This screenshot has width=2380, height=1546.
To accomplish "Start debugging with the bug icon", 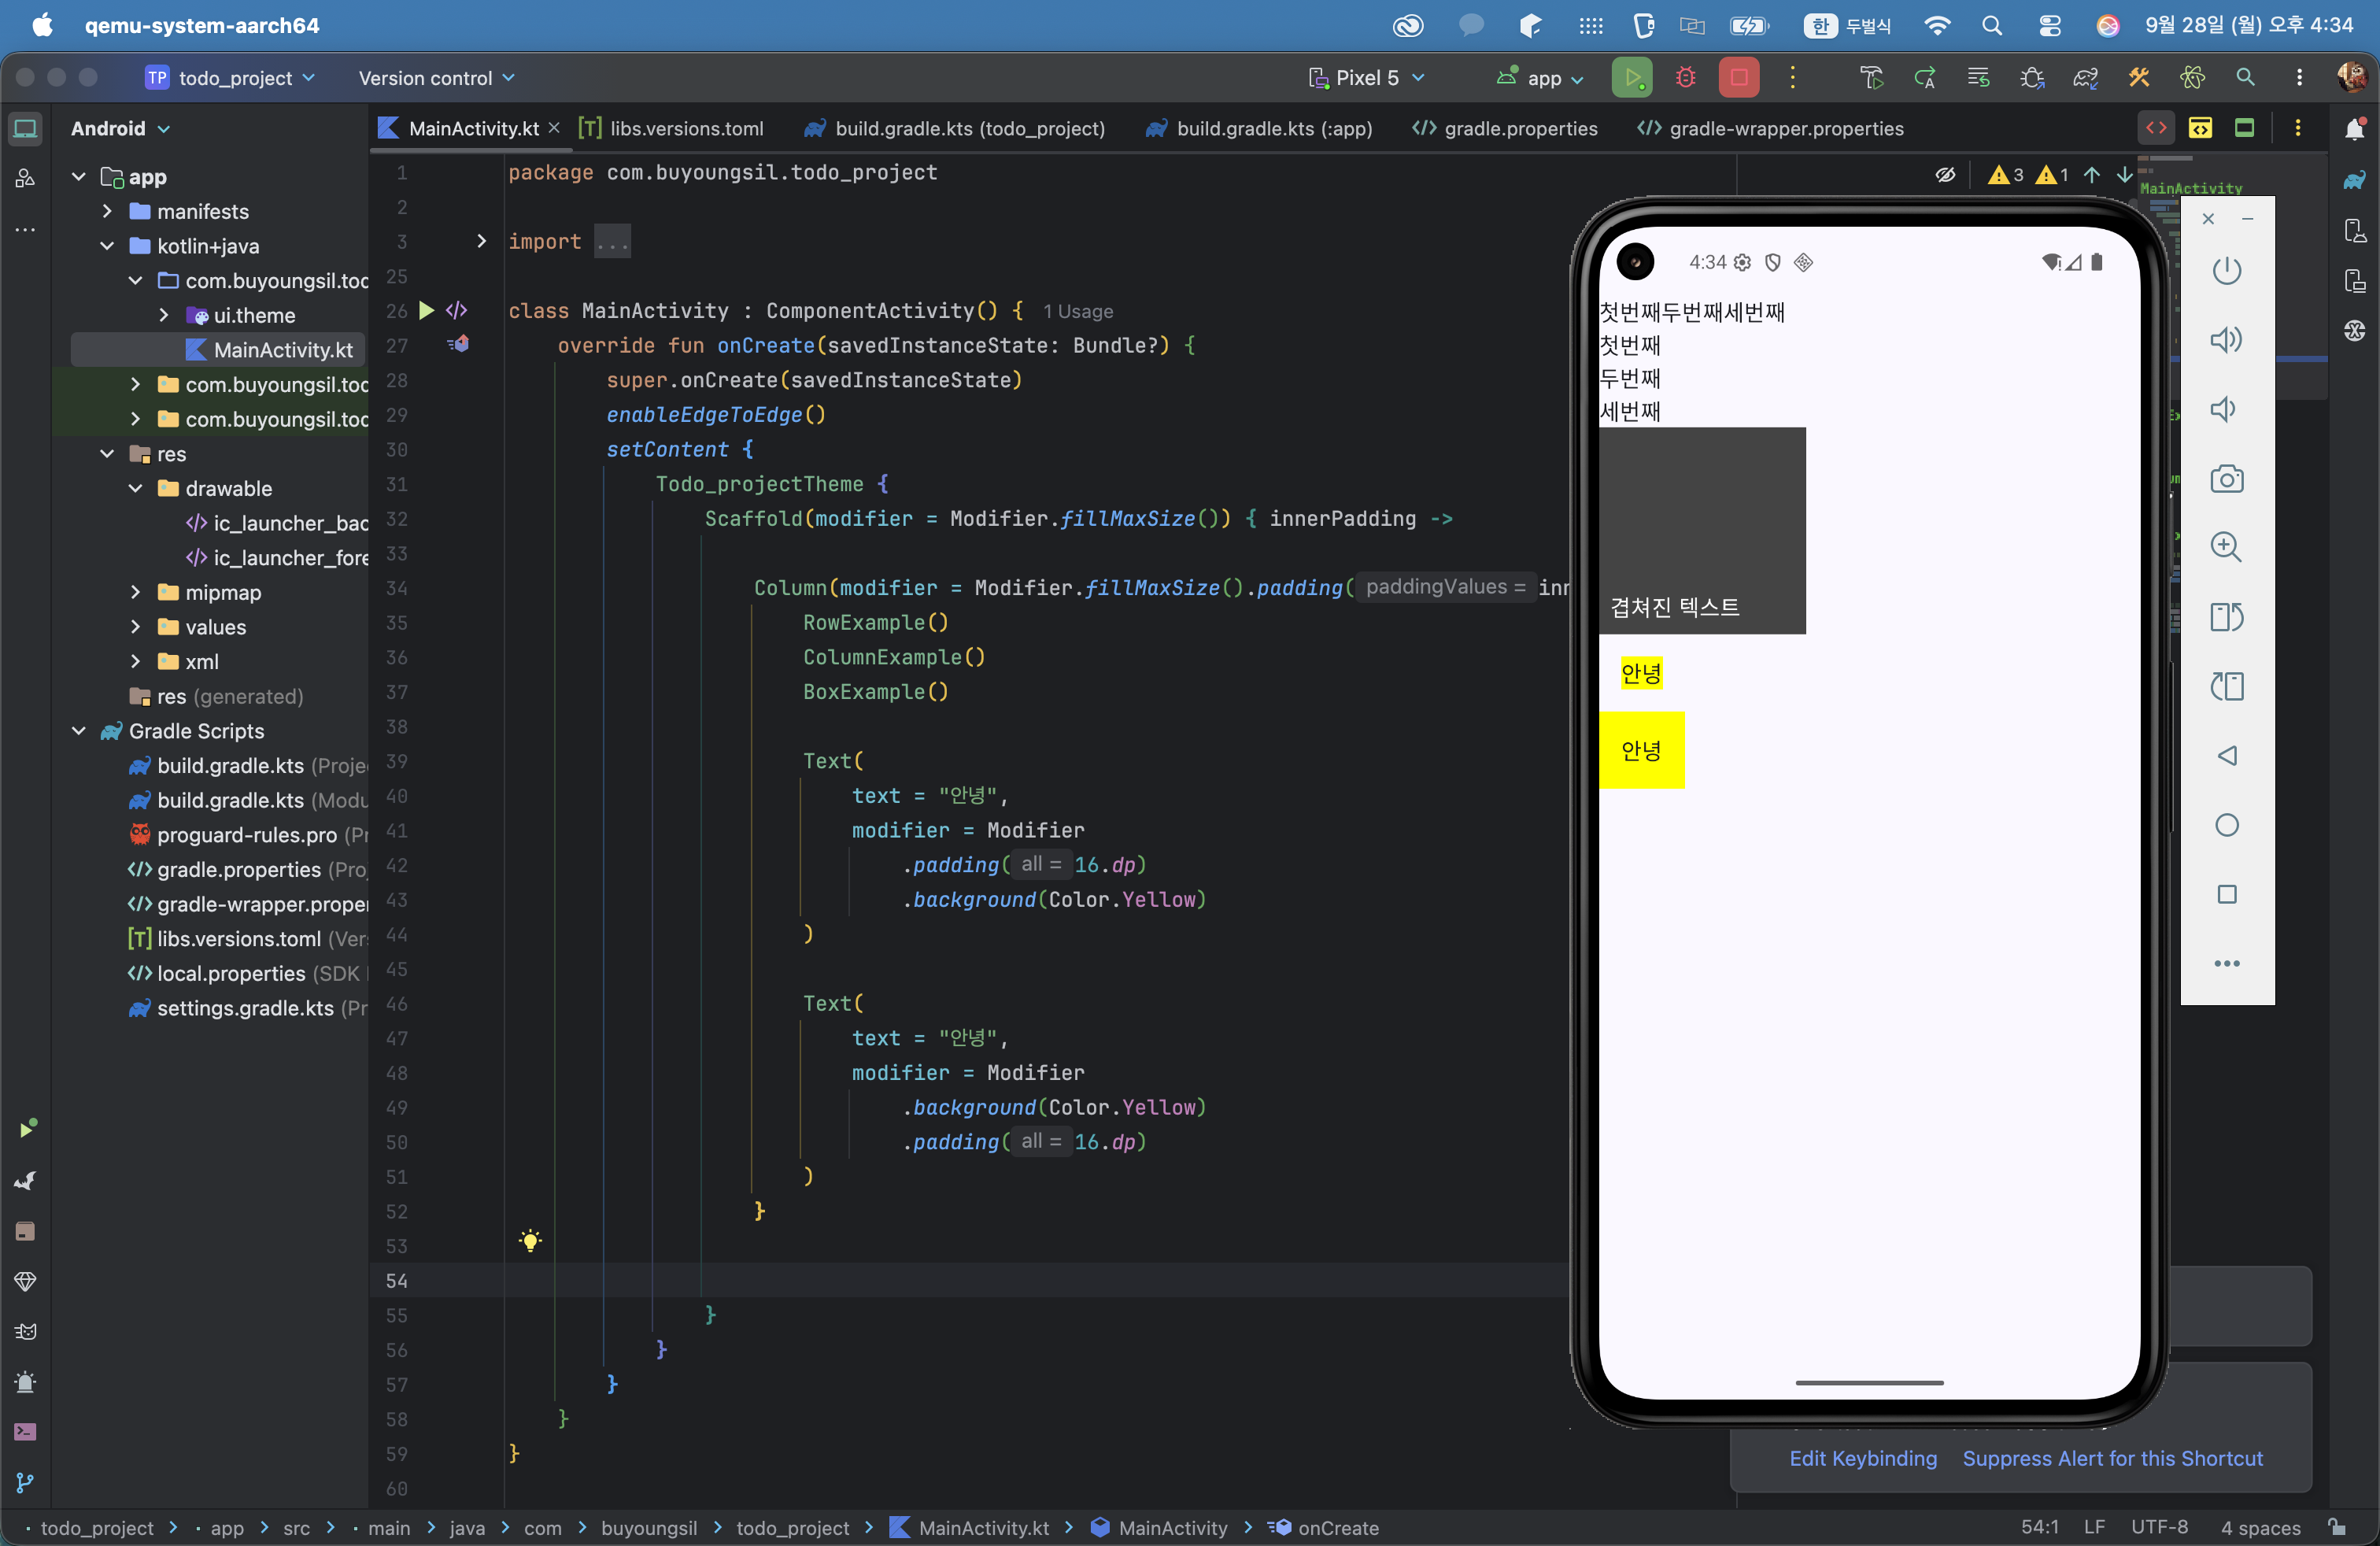I will coord(1685,78).
